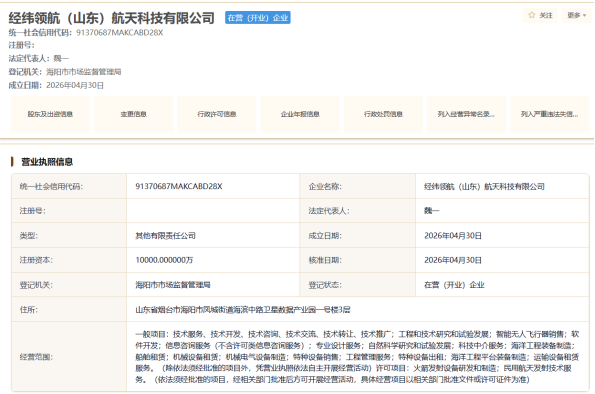595x394 pixels.
Task: Click header 登记机关 海阳市市场监督管理局
Action: coord(83,72)
